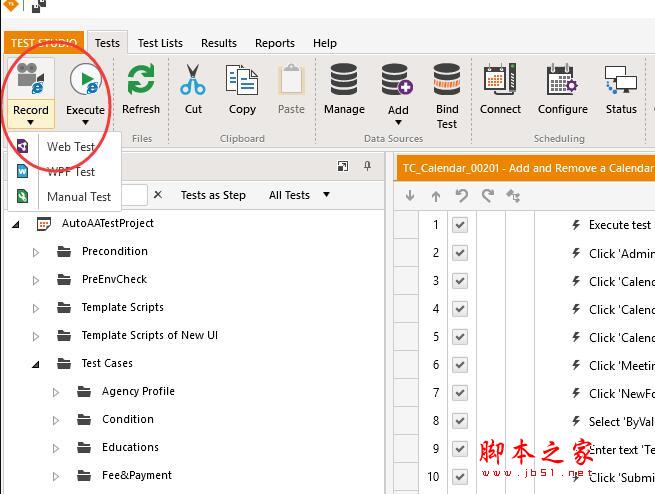Image resolution: width=655 pixels, height=494 pixels.
Task: Click the TEST STUDIO button
Action: point(44,43)
